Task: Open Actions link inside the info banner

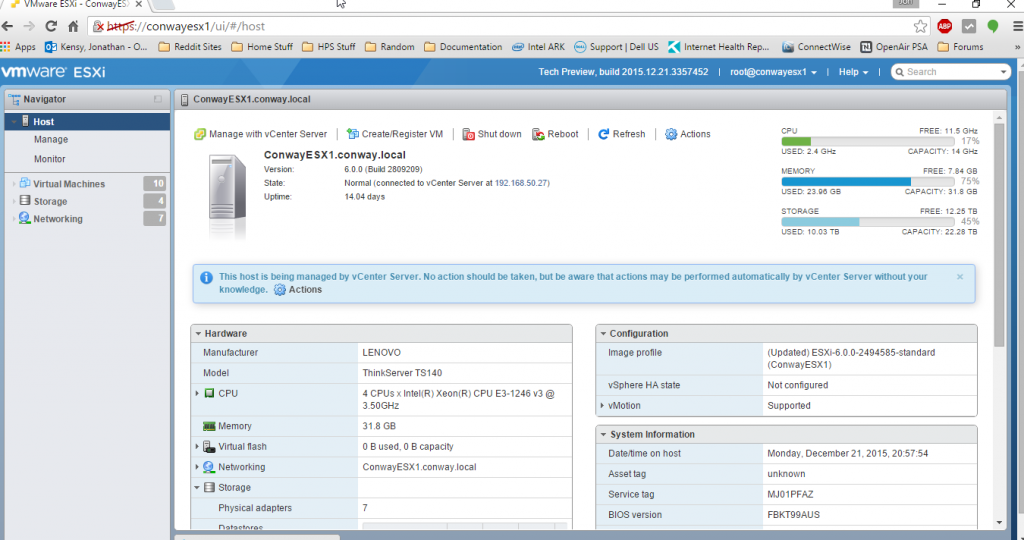Action: tap(298, 289)
